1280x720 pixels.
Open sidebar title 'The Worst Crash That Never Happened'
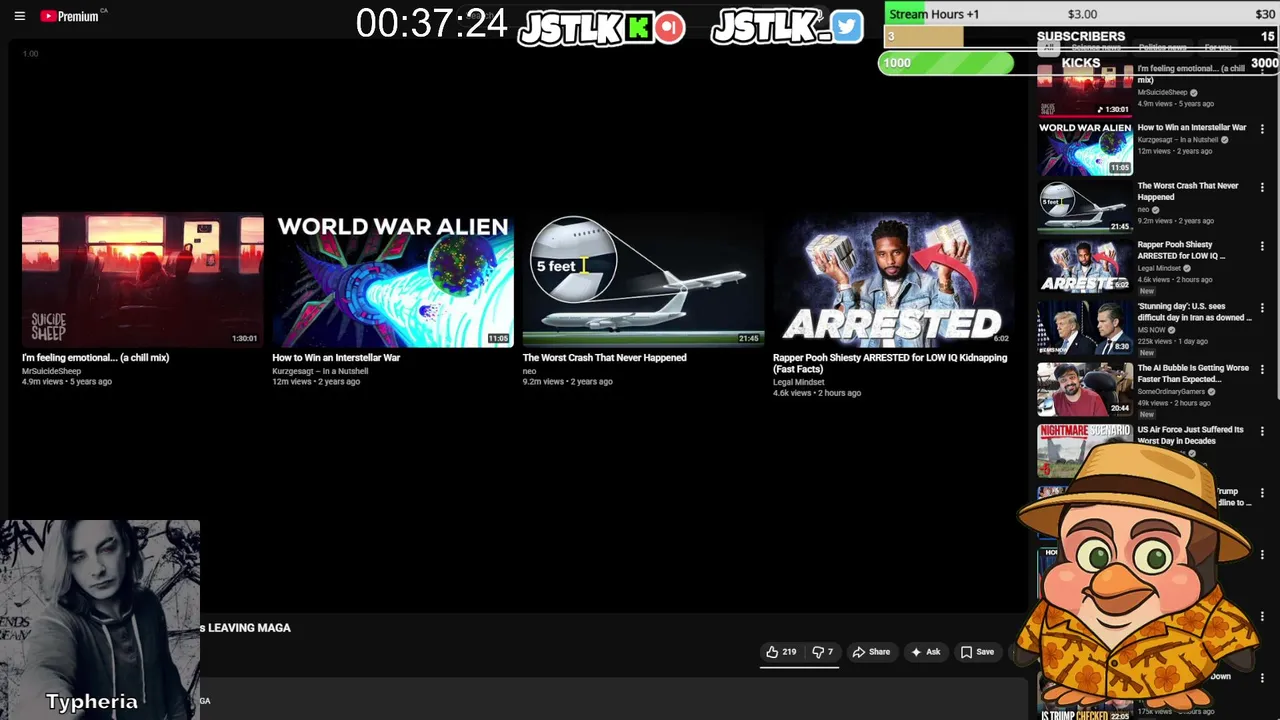pos(1187,191)
